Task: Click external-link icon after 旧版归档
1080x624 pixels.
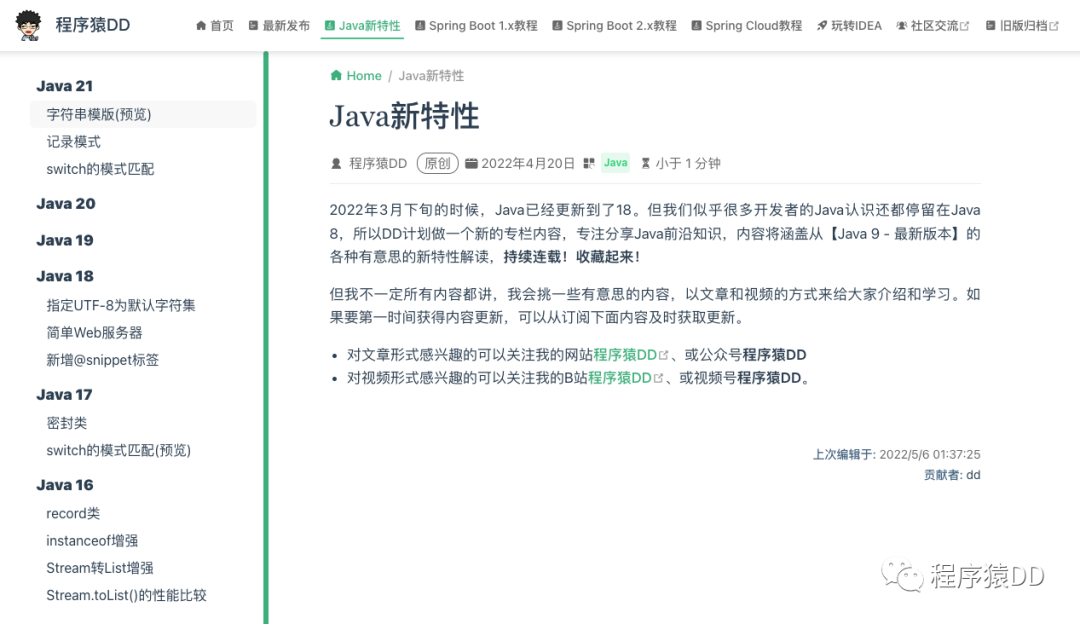Action: [x=1055, y=26]
